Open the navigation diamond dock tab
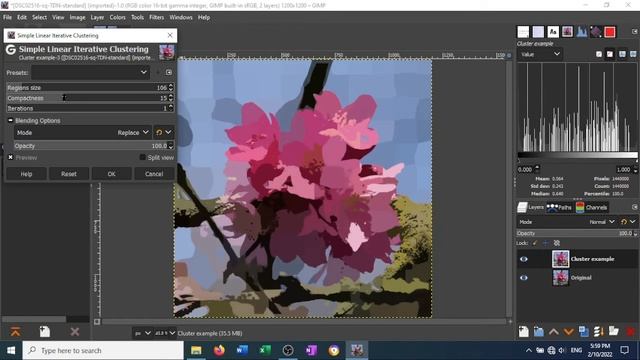 [596, 32]
